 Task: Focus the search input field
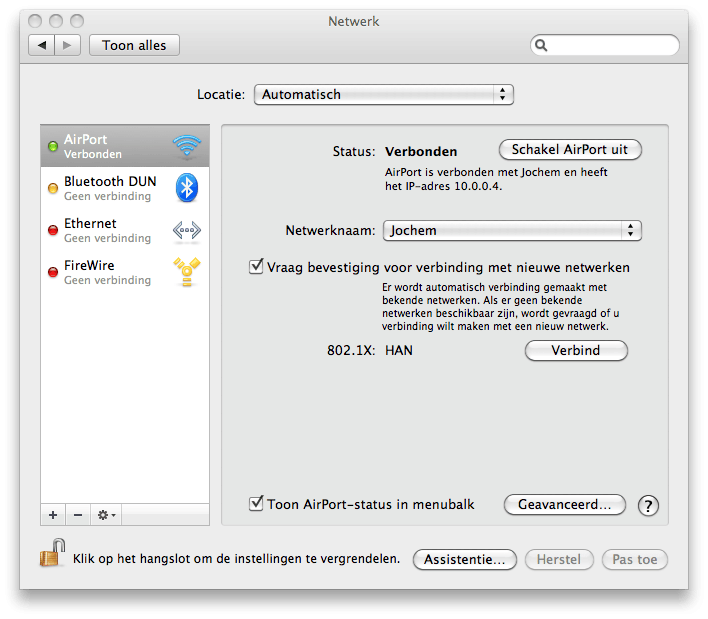click(605, 45)
